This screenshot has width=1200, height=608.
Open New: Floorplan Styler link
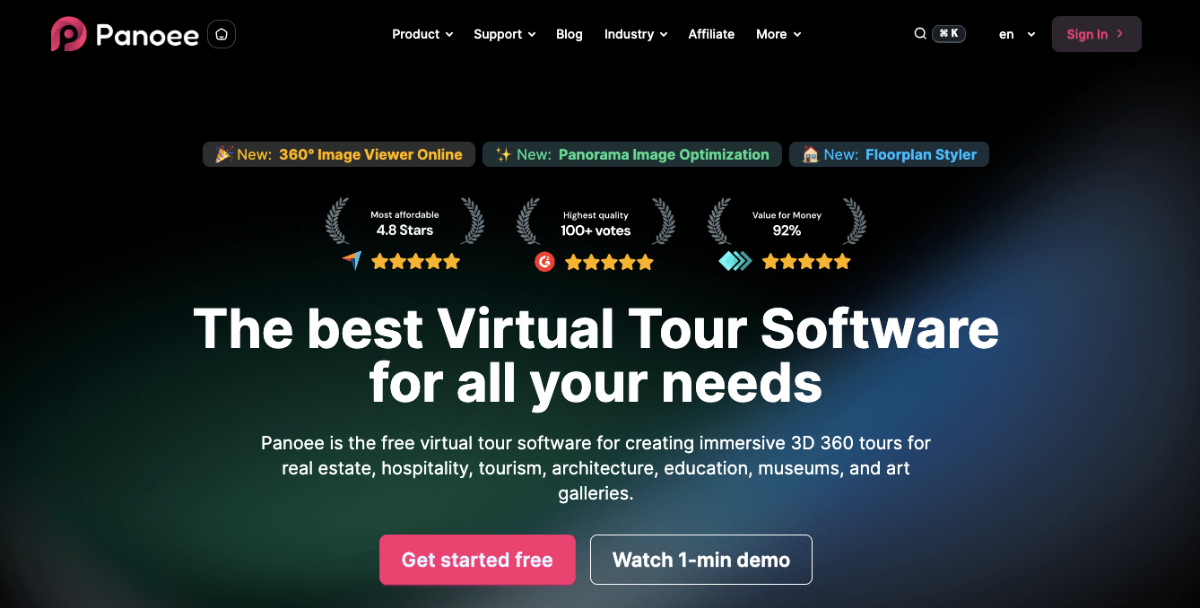click(x=890, y=154)
